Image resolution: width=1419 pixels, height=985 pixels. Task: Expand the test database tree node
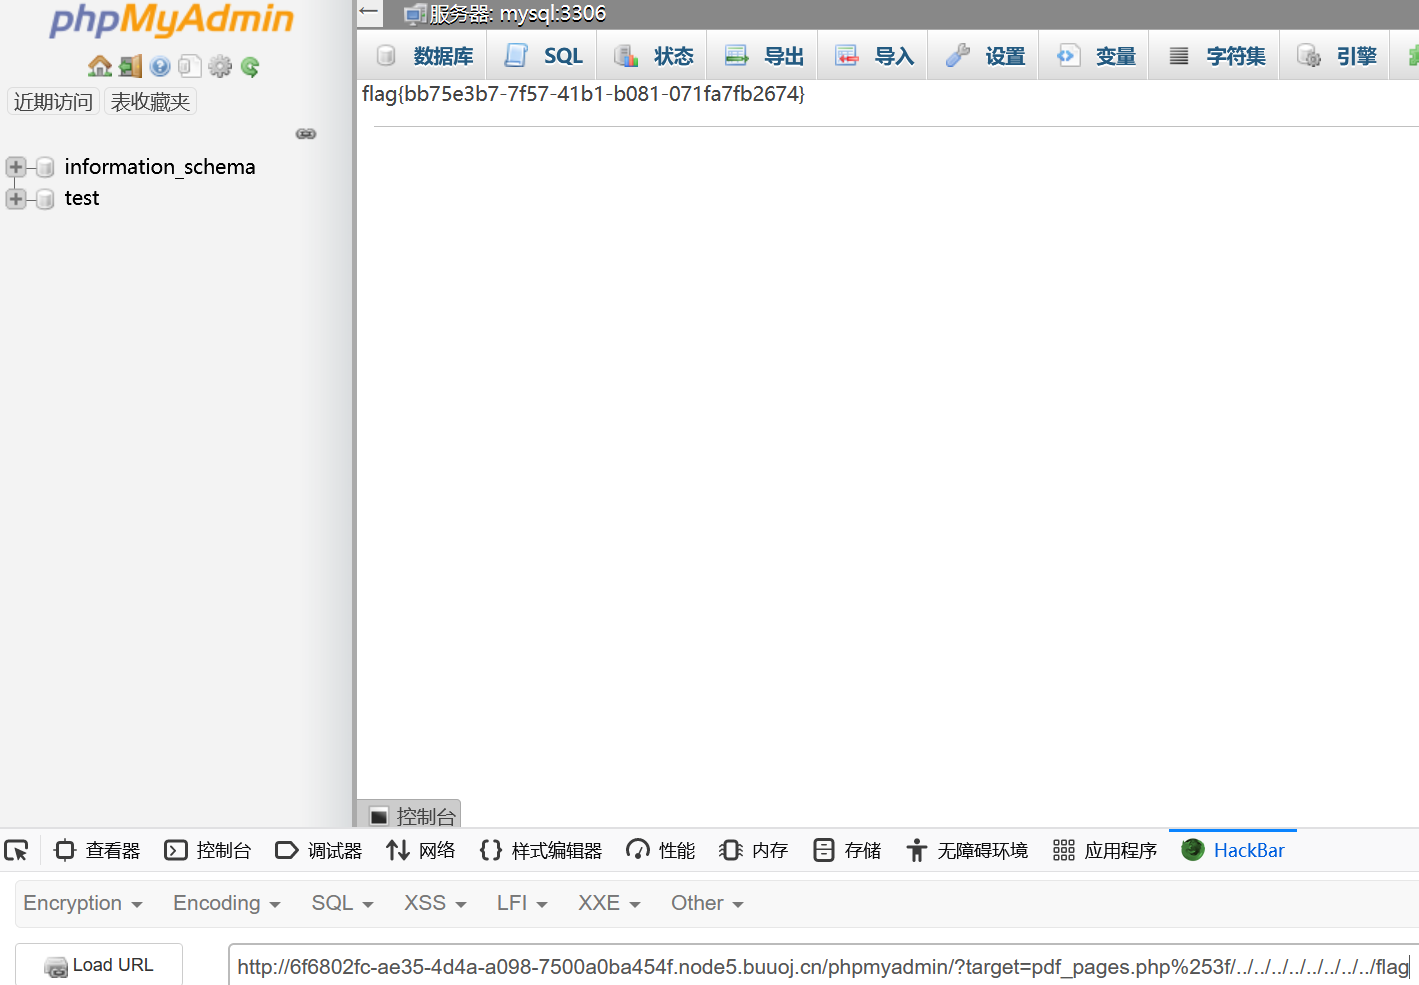pyautogui.click(x=15, y=199)
